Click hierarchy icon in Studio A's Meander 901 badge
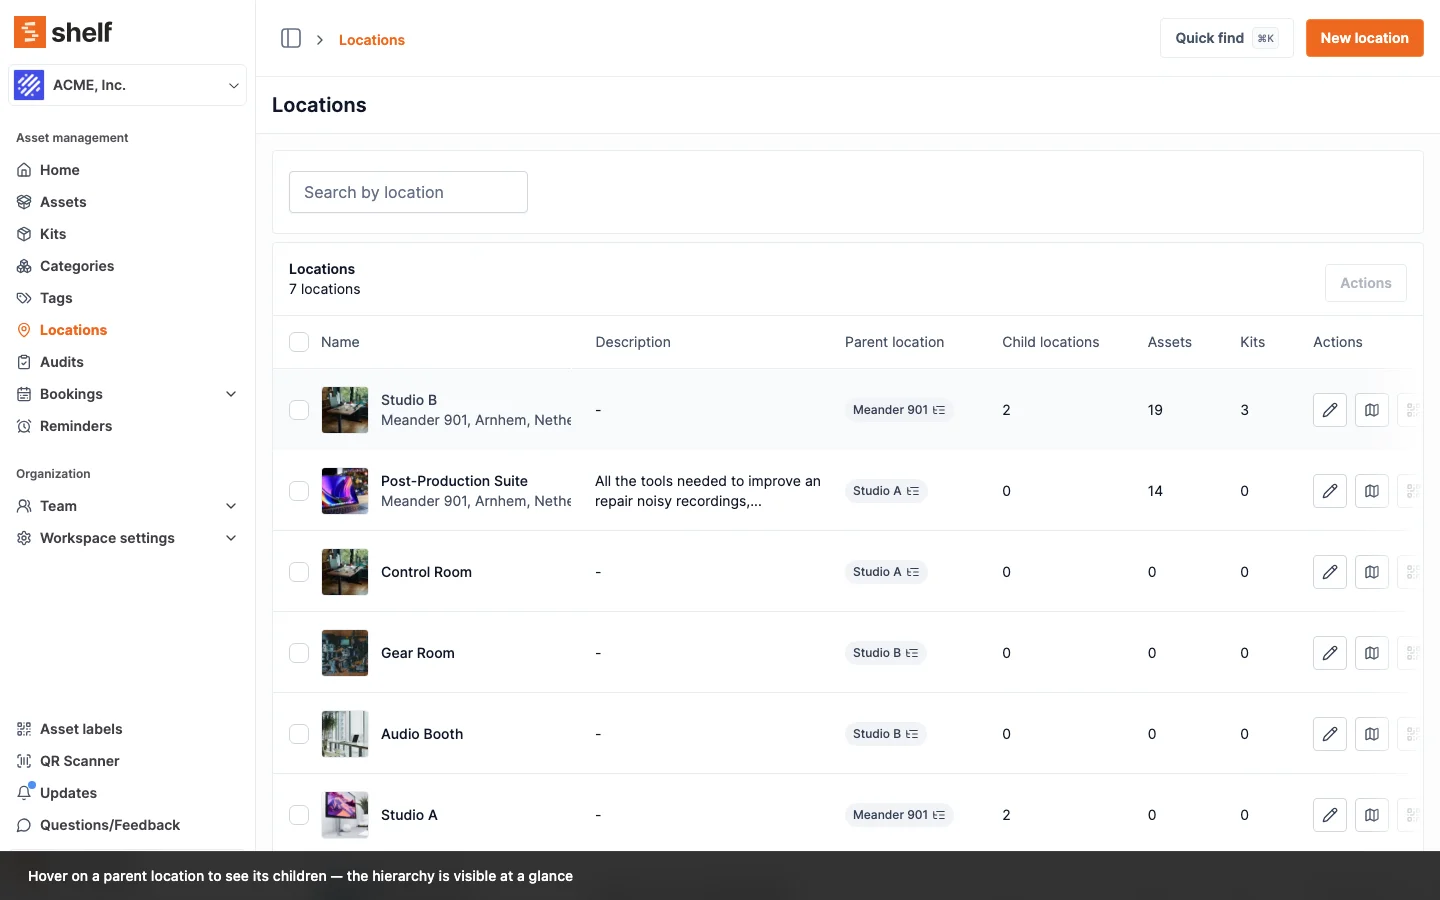 (x=939, y=815)
